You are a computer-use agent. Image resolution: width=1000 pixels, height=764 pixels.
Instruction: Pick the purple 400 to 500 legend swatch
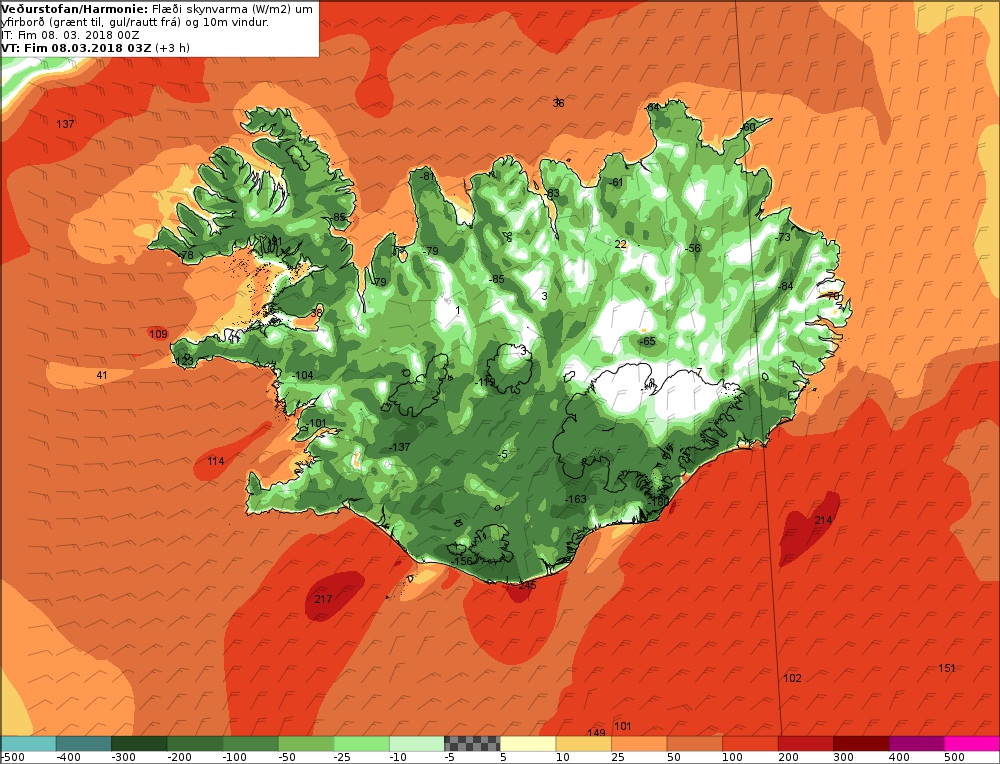[916, 744]
